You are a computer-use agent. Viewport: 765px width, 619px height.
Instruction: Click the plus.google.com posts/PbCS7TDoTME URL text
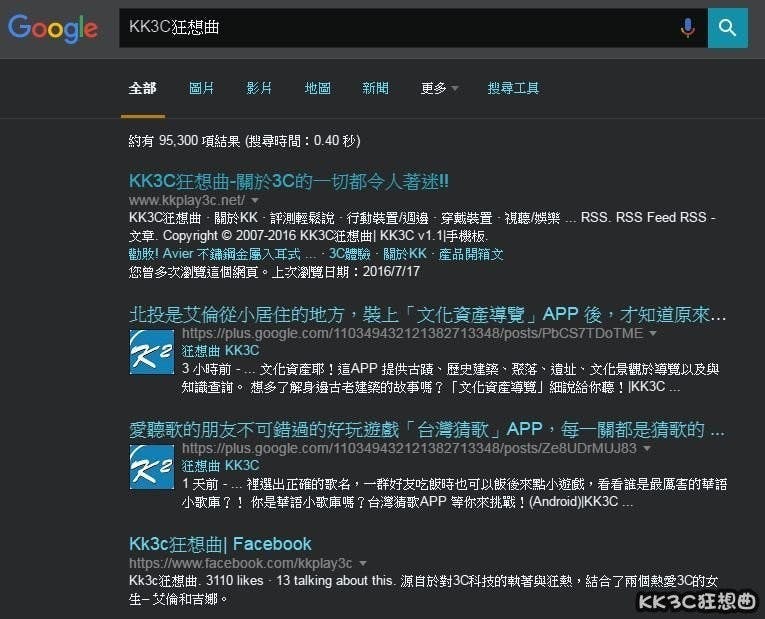(412, 334)
